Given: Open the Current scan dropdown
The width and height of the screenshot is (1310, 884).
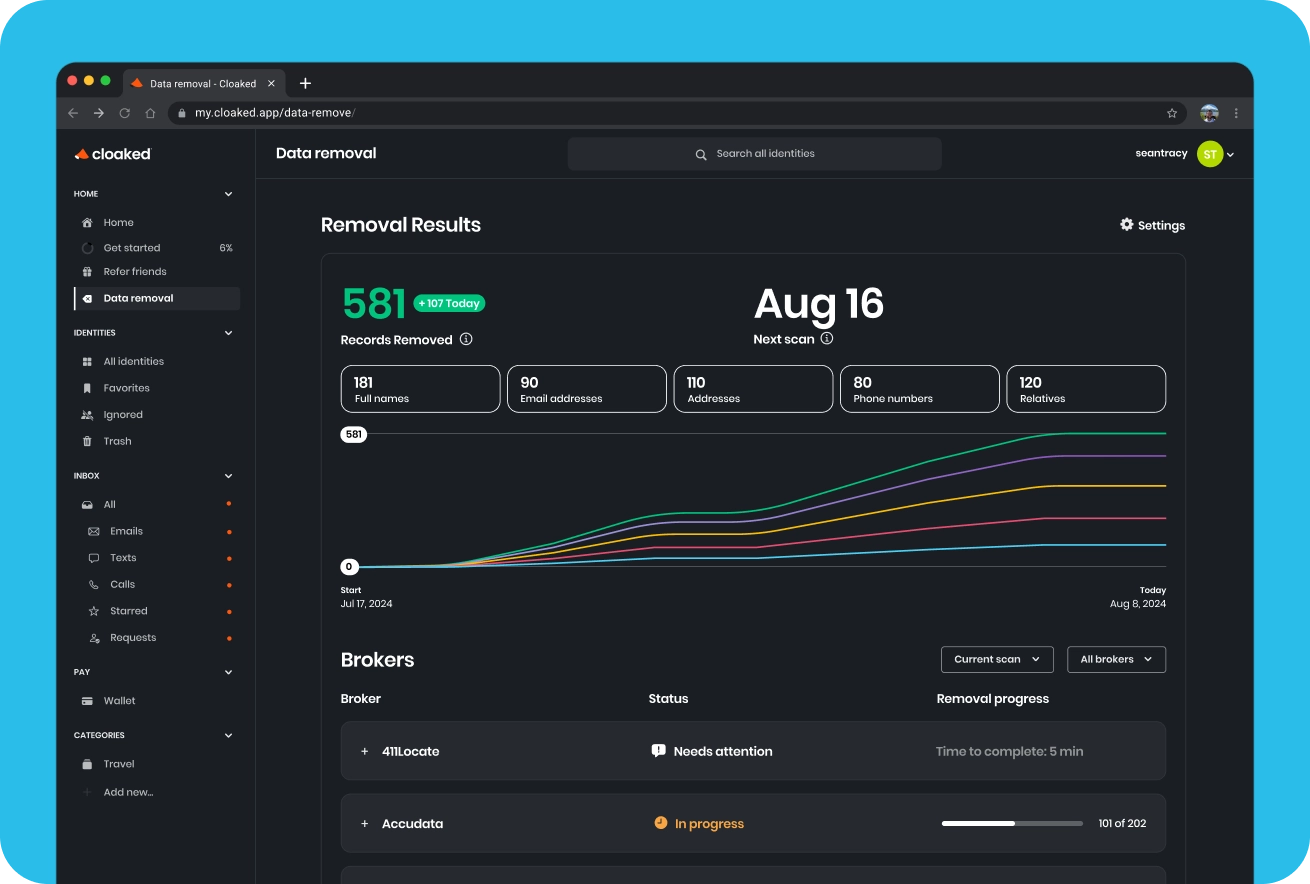Looking at the screenshot, I should pos(996,659).
